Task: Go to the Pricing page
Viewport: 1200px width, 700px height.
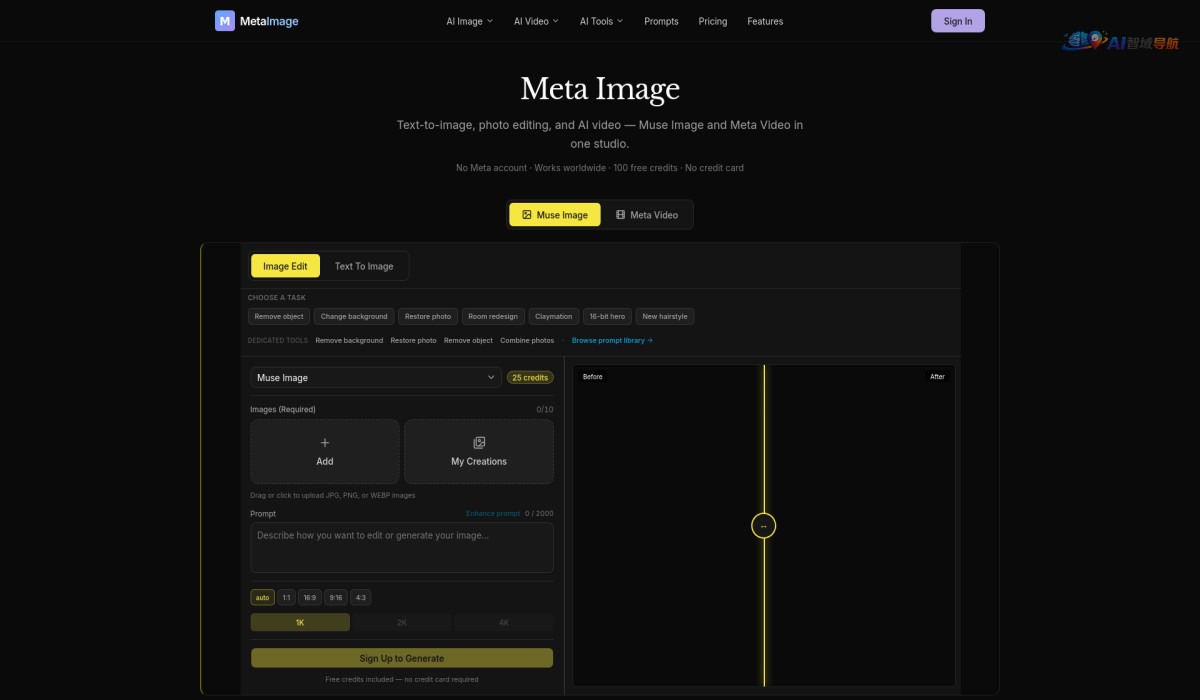Action: [x=713, y=21]
